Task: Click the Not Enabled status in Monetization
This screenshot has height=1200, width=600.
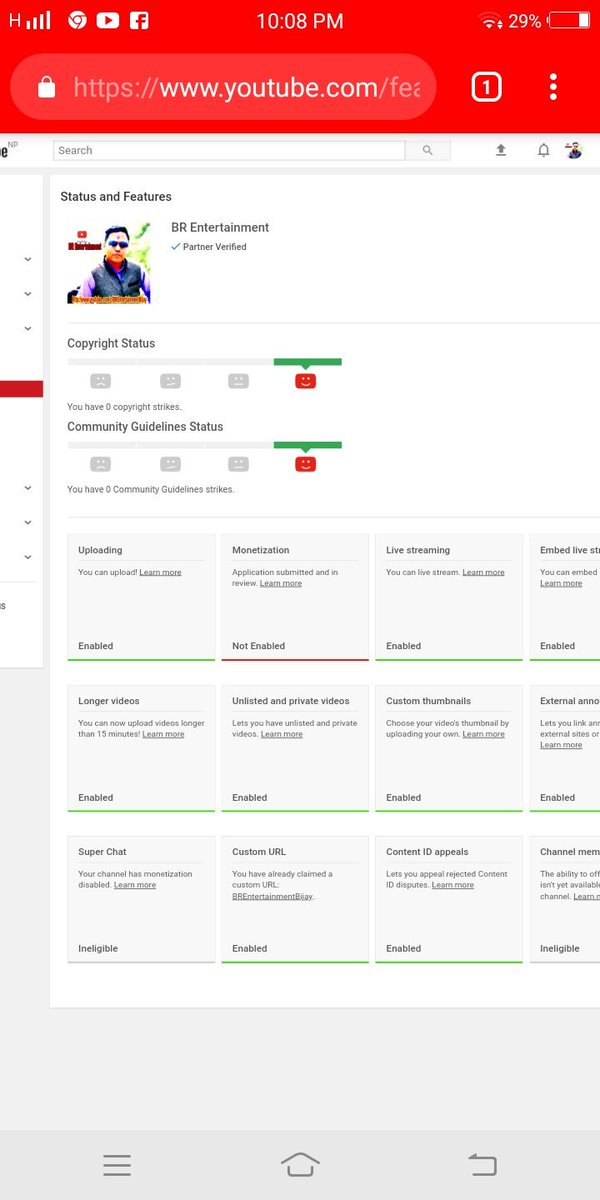Action: [x=258, y=646]
